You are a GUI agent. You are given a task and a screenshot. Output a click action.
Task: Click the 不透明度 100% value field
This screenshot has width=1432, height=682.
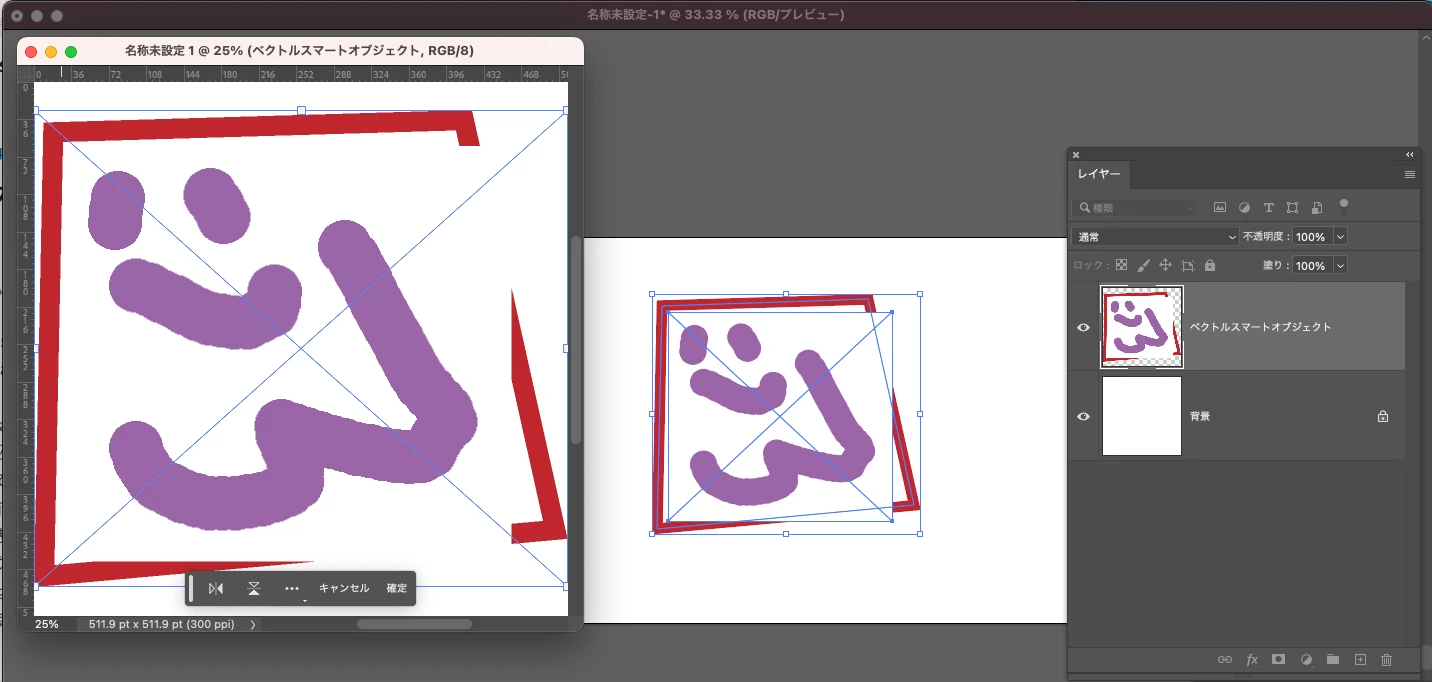pyautogui.click(x=1311, y=237)
